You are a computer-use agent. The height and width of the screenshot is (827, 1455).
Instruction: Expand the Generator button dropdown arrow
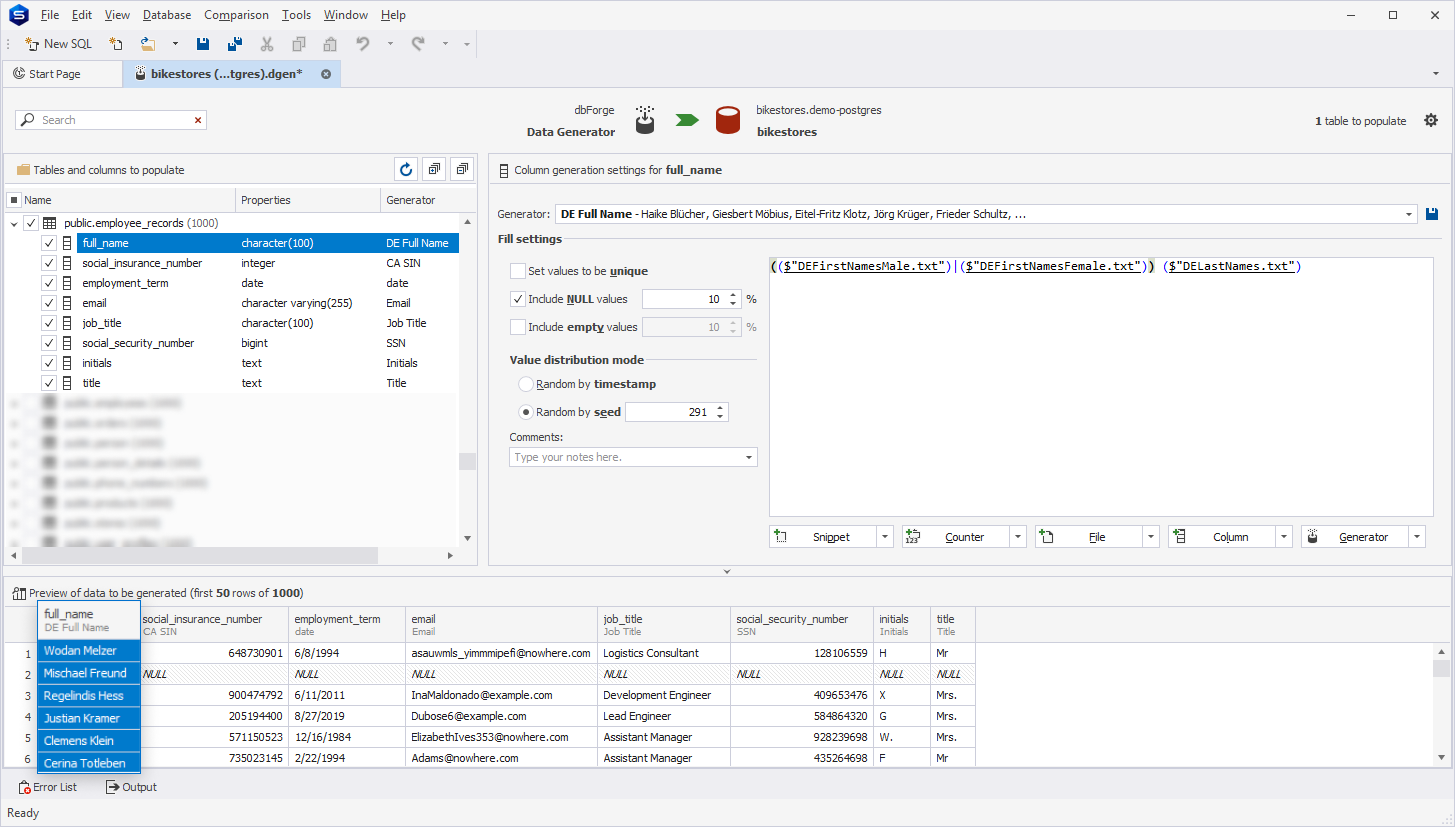pos(1417,537)
